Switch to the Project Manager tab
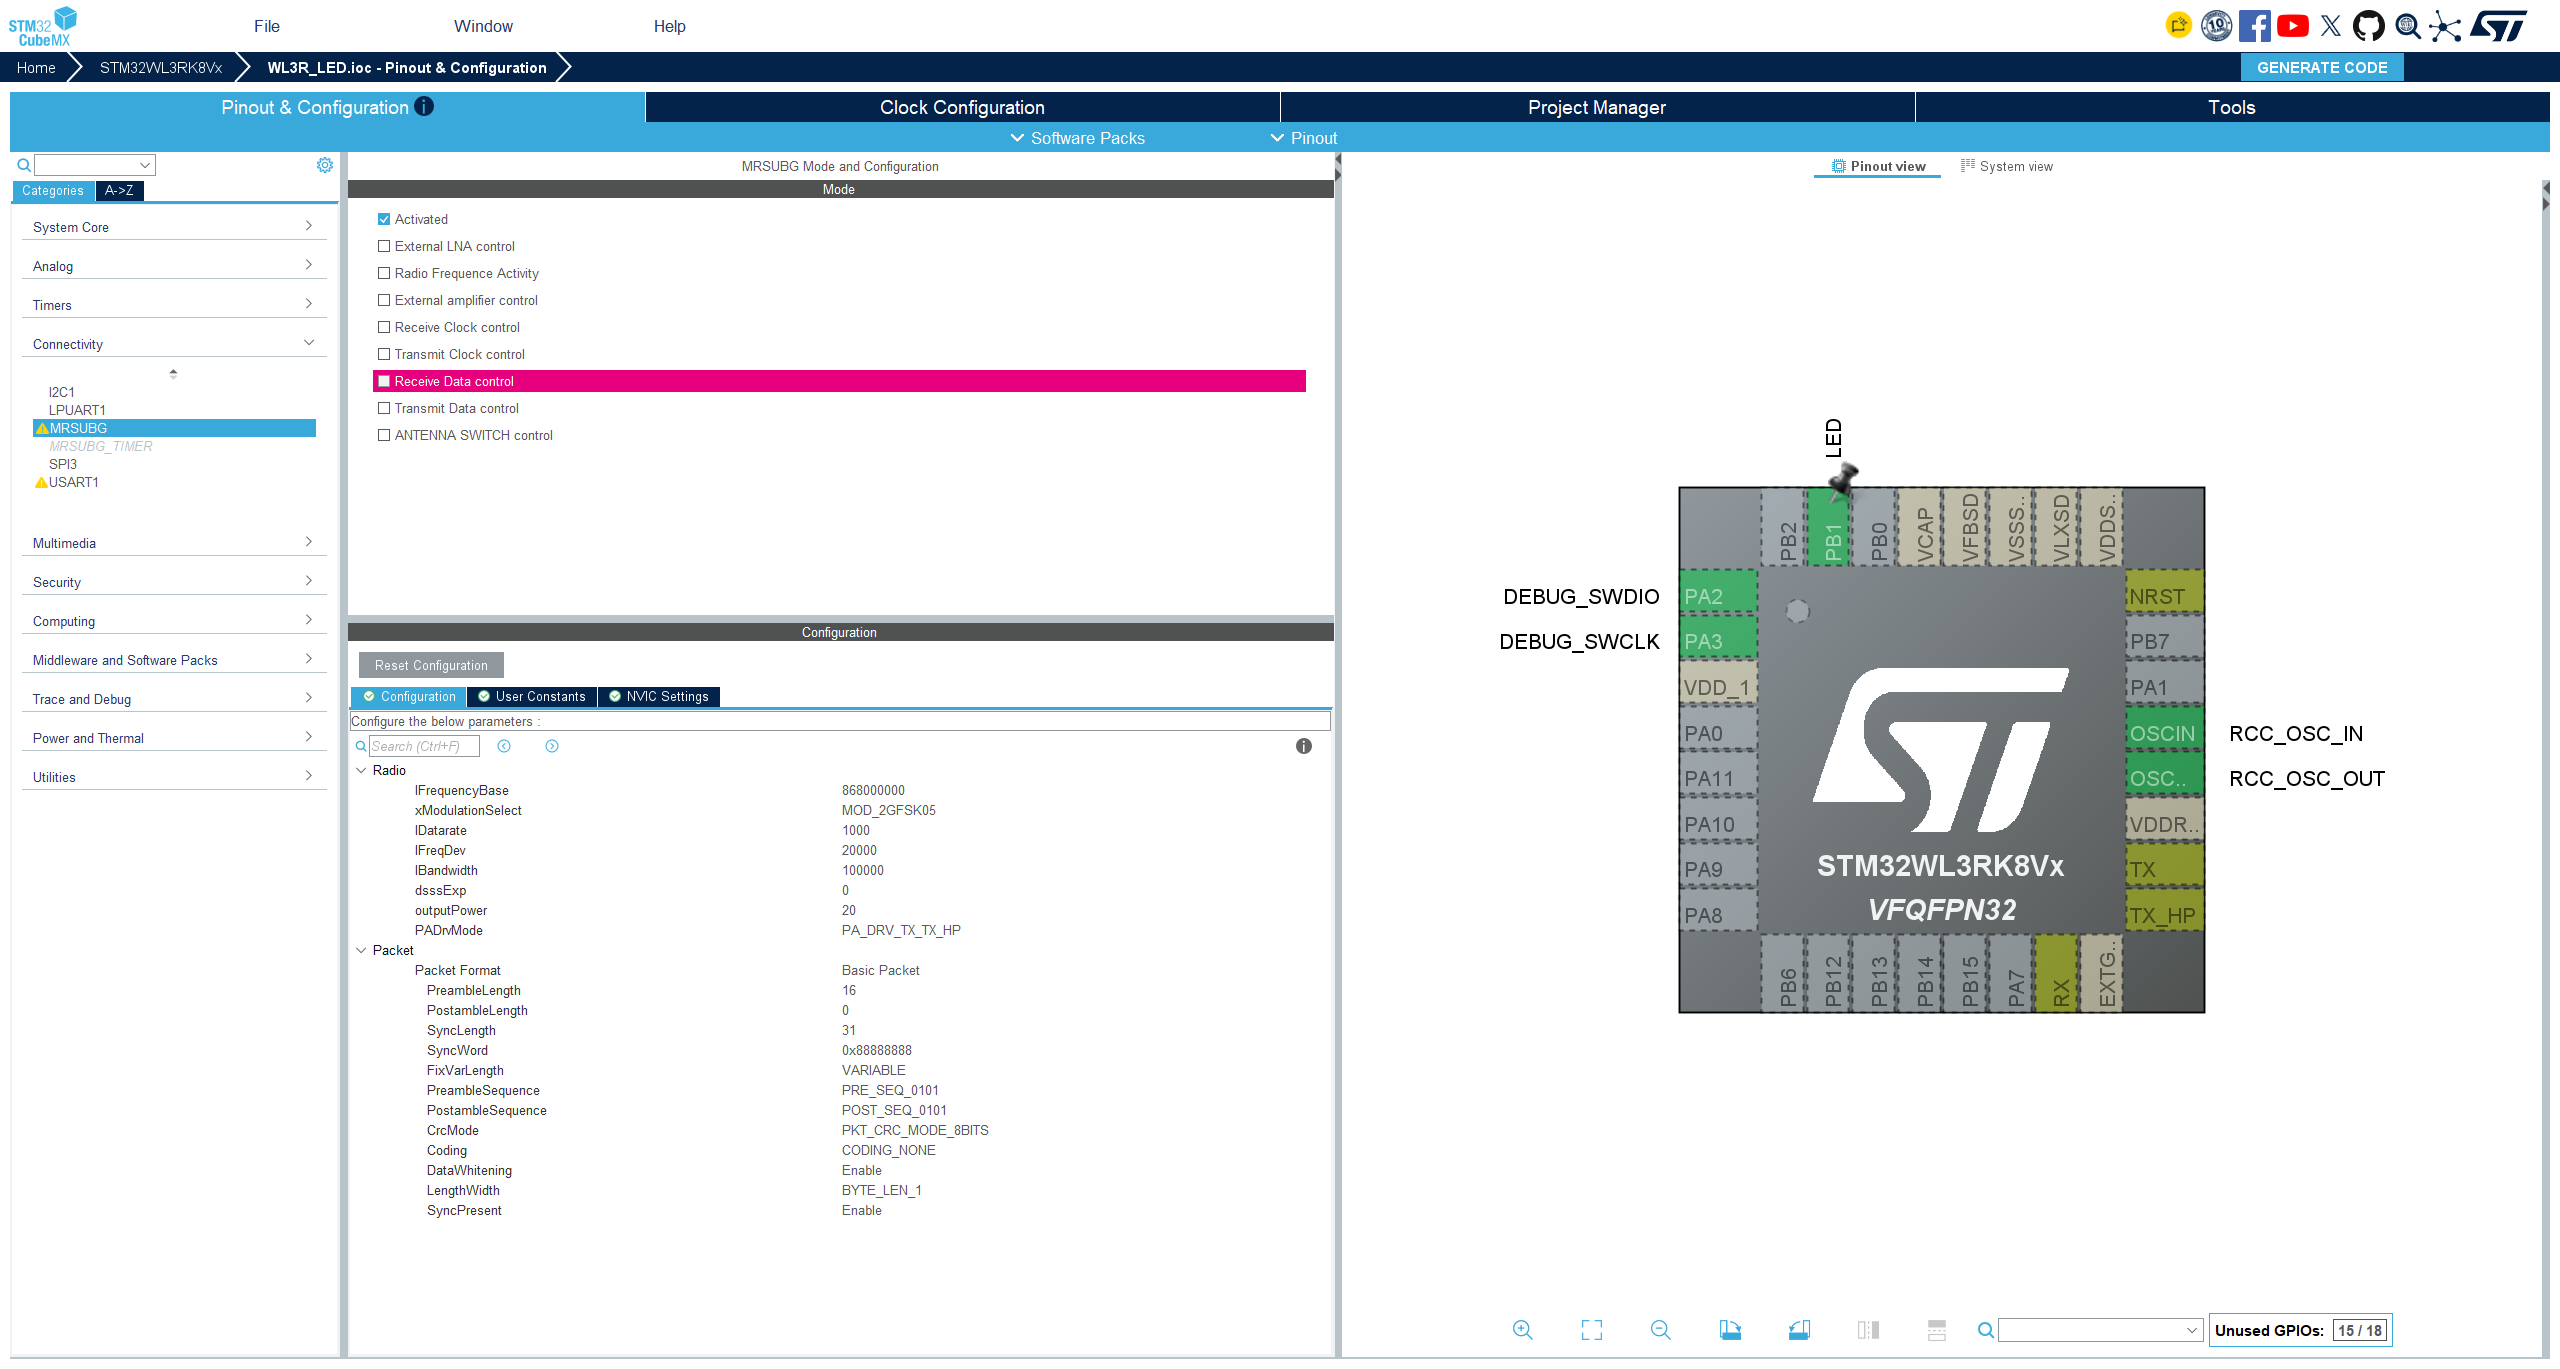Image resolution: width=2560 pixels, height=1369 pixels. 1597,107
